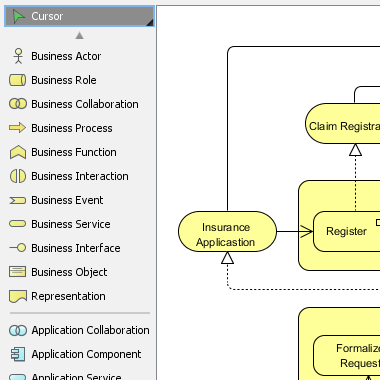Select the Representation shape tool
The height and width of the screenshot is (380, 380).
(18, 296)
